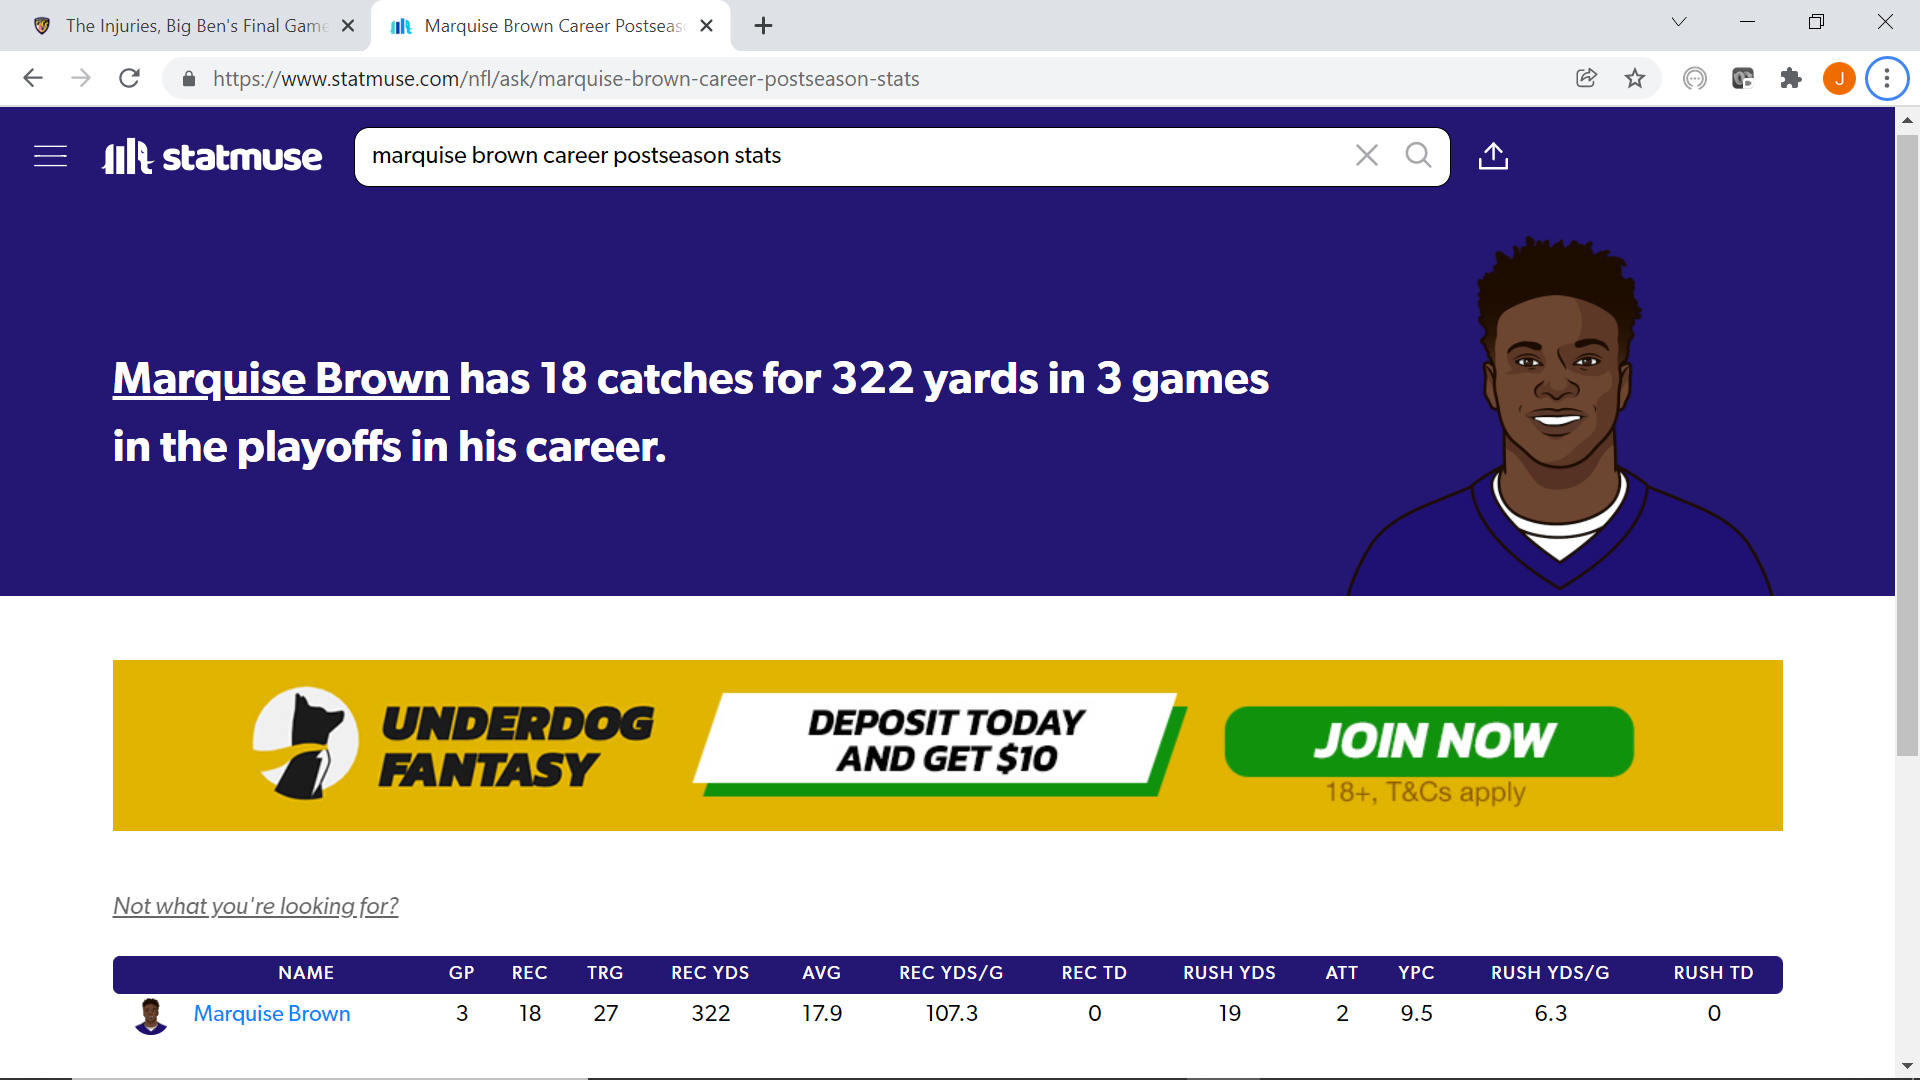Screen dimensions: 1920x1080
Task: Click the GP column header
Action: [x=461, y=973]
